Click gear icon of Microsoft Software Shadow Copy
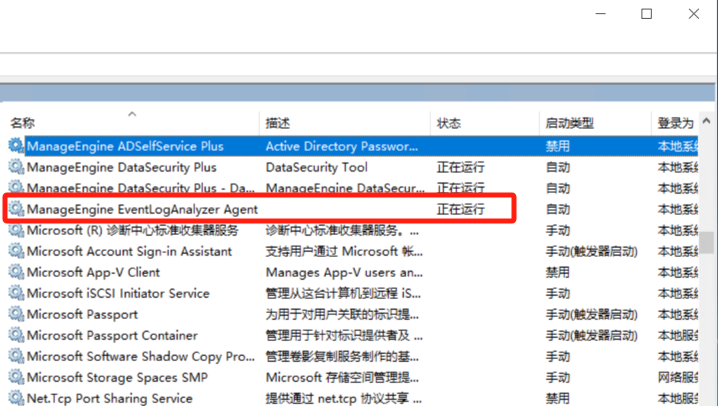The height and width of the screenshot is (406, 718). [16, 356]
